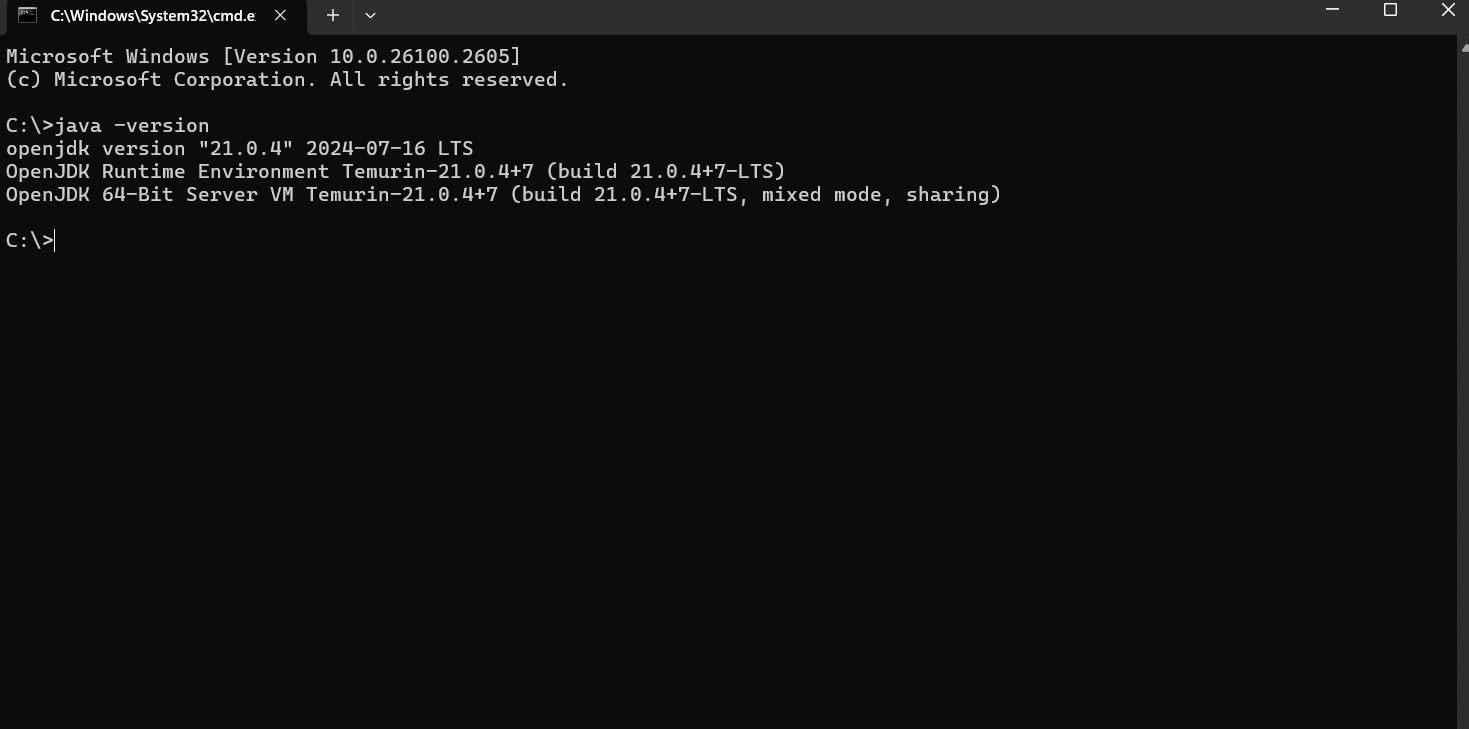Click the plus button to open another shell

coord(332,15)
